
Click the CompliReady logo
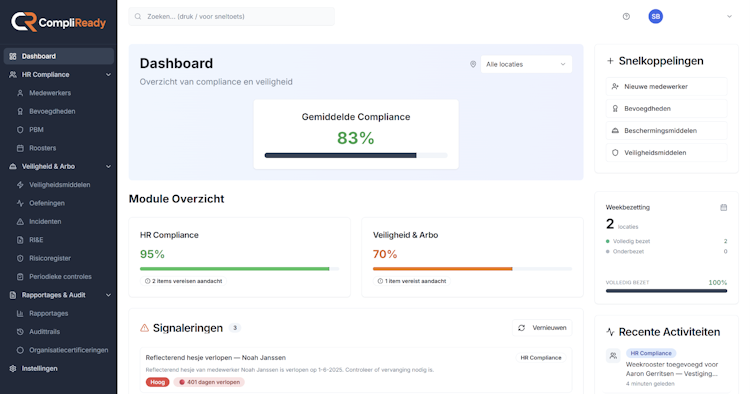tap(58, 22)
